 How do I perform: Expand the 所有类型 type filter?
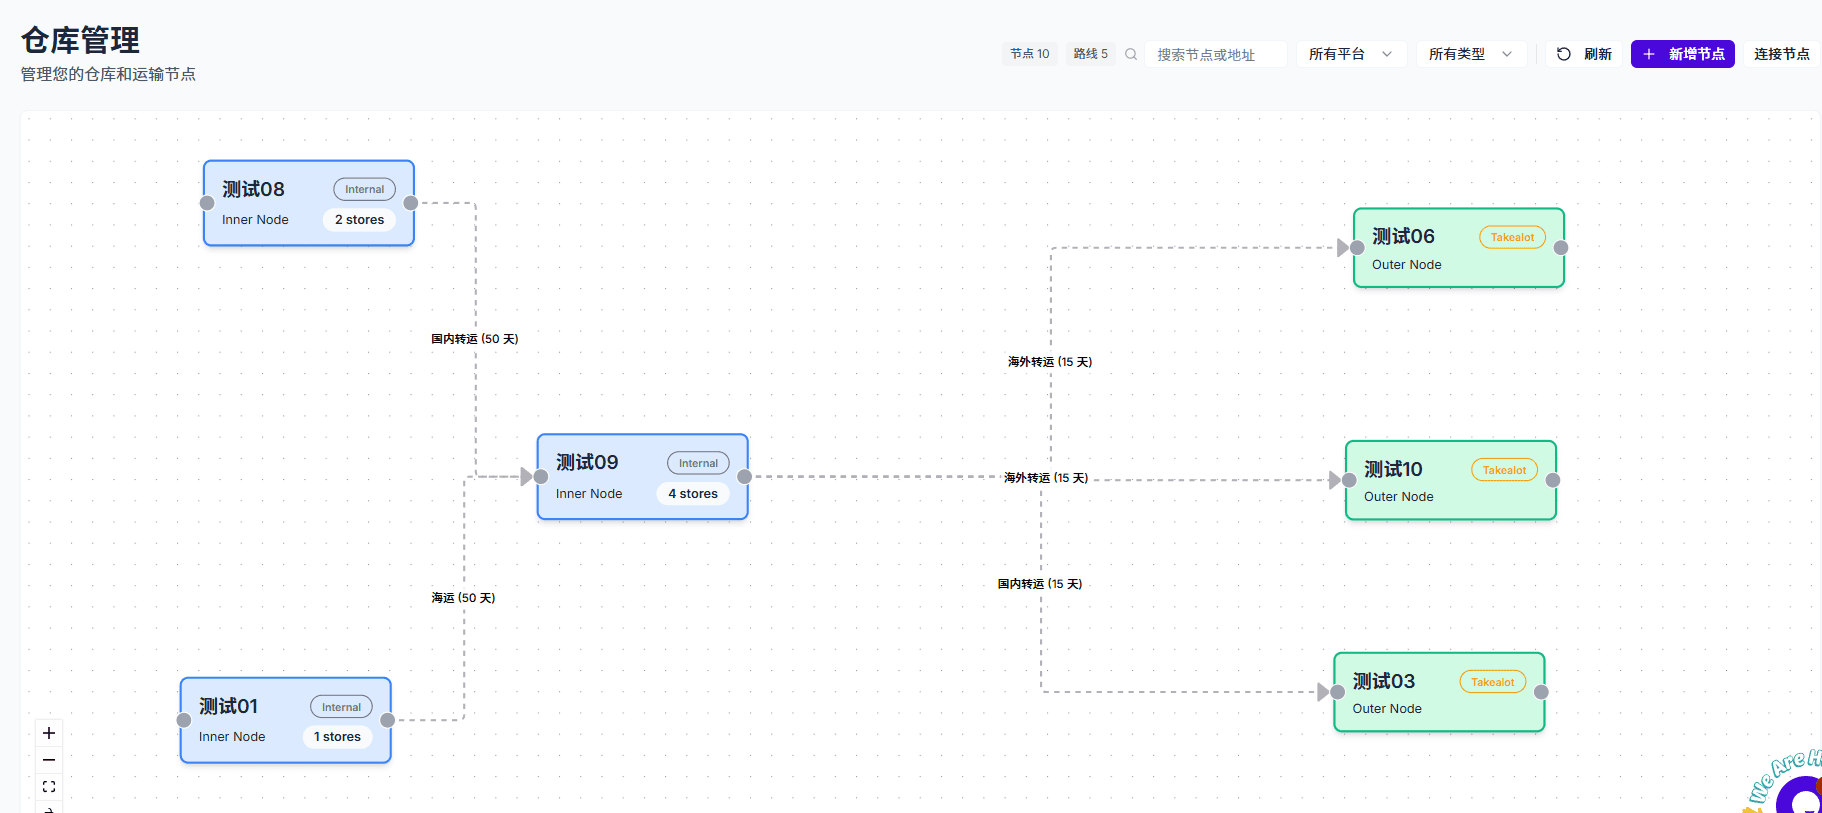(x=1470, y=54)
